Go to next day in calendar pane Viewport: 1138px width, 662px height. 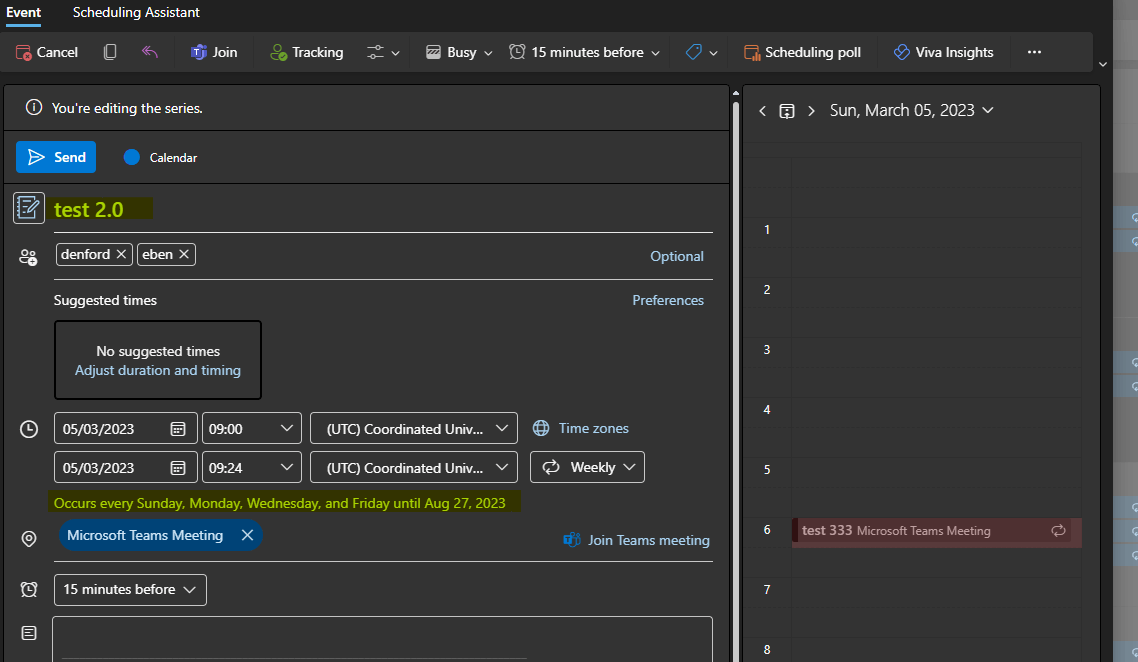pos(811,111)
